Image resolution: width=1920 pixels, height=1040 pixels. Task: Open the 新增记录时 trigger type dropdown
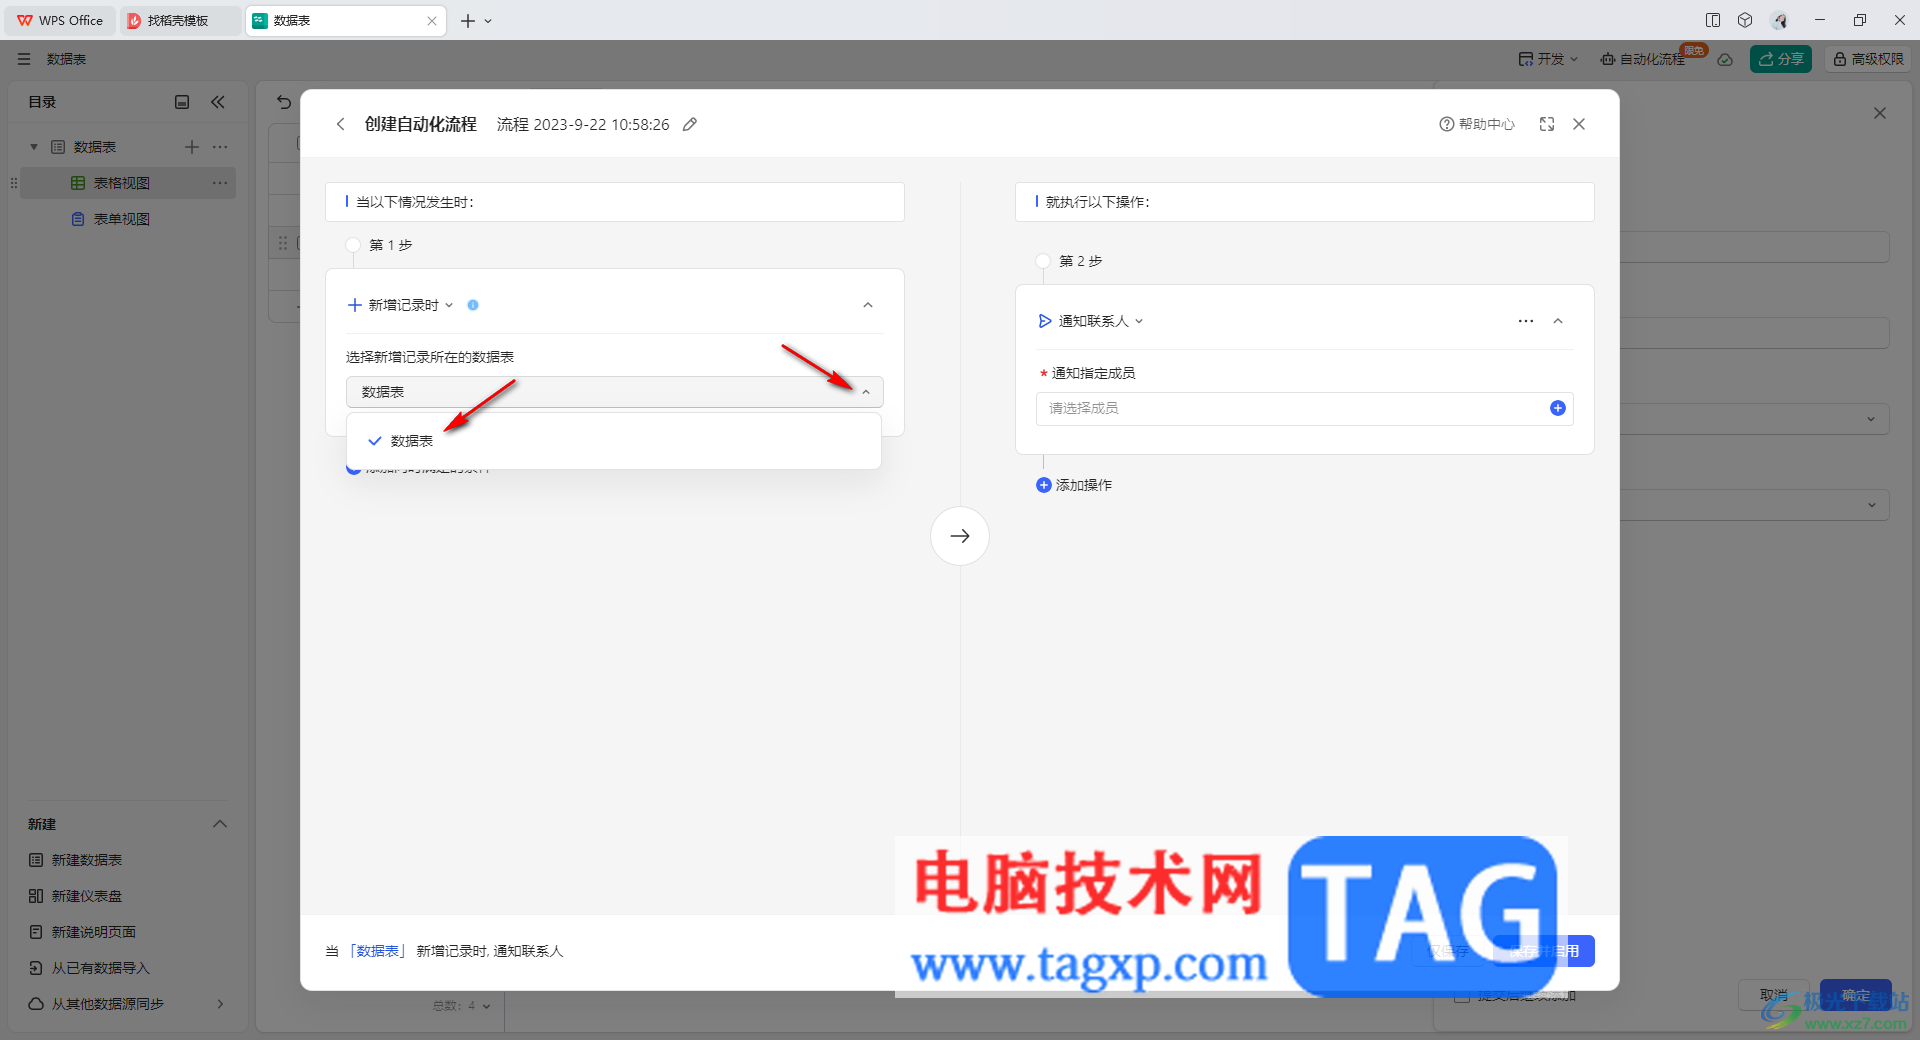pyautogui.click(x=401, y=305)
